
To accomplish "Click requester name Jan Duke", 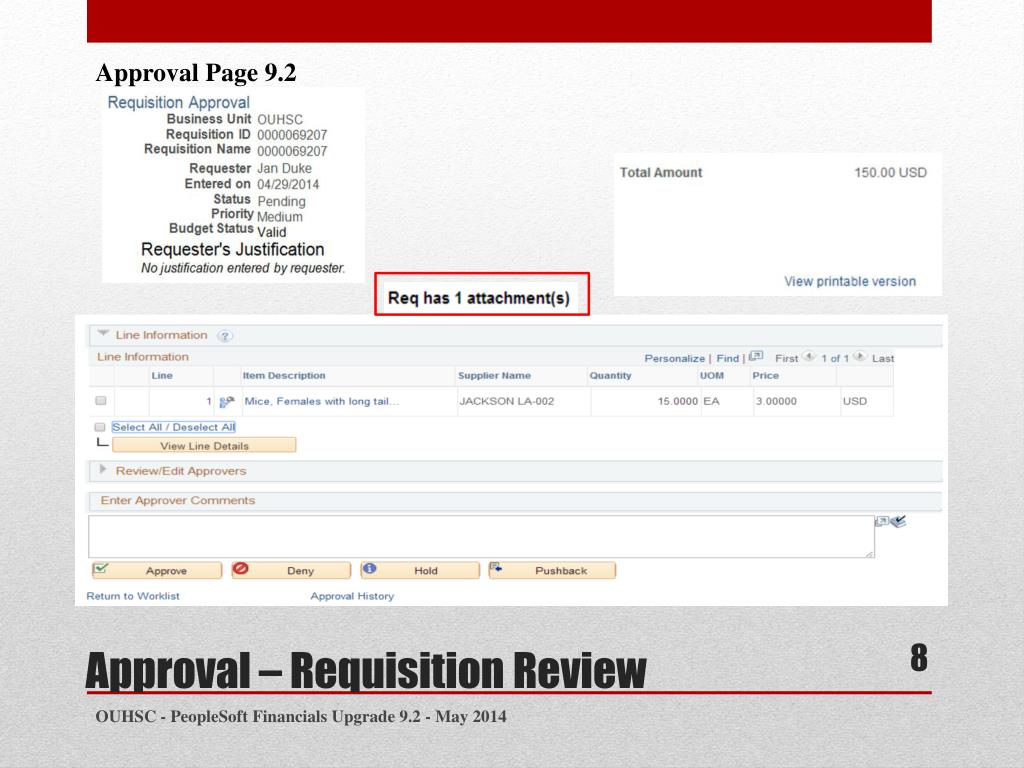I will click(x=284, y=168).
